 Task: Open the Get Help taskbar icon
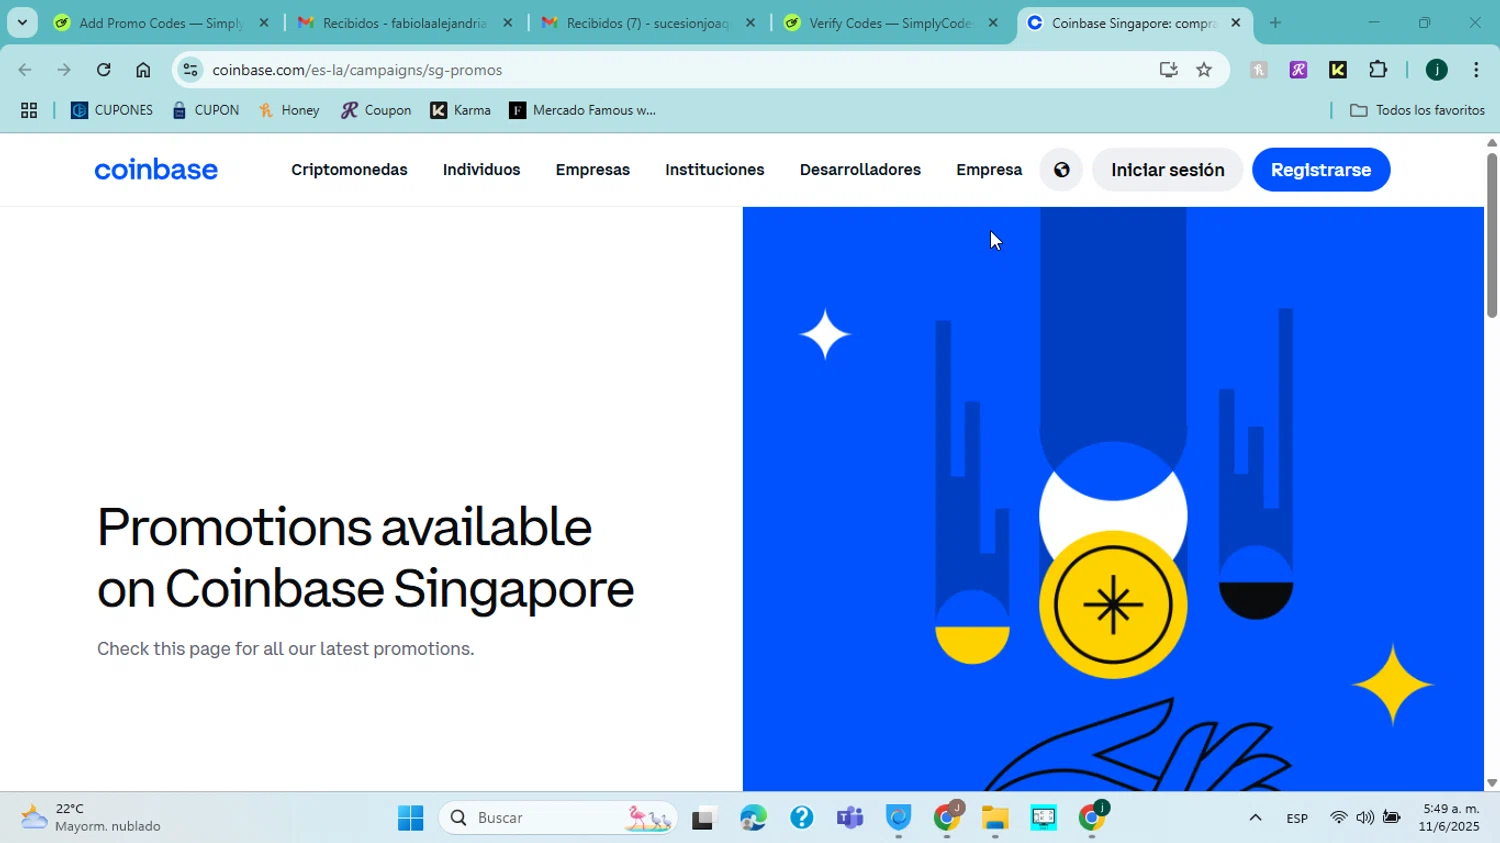801,818
